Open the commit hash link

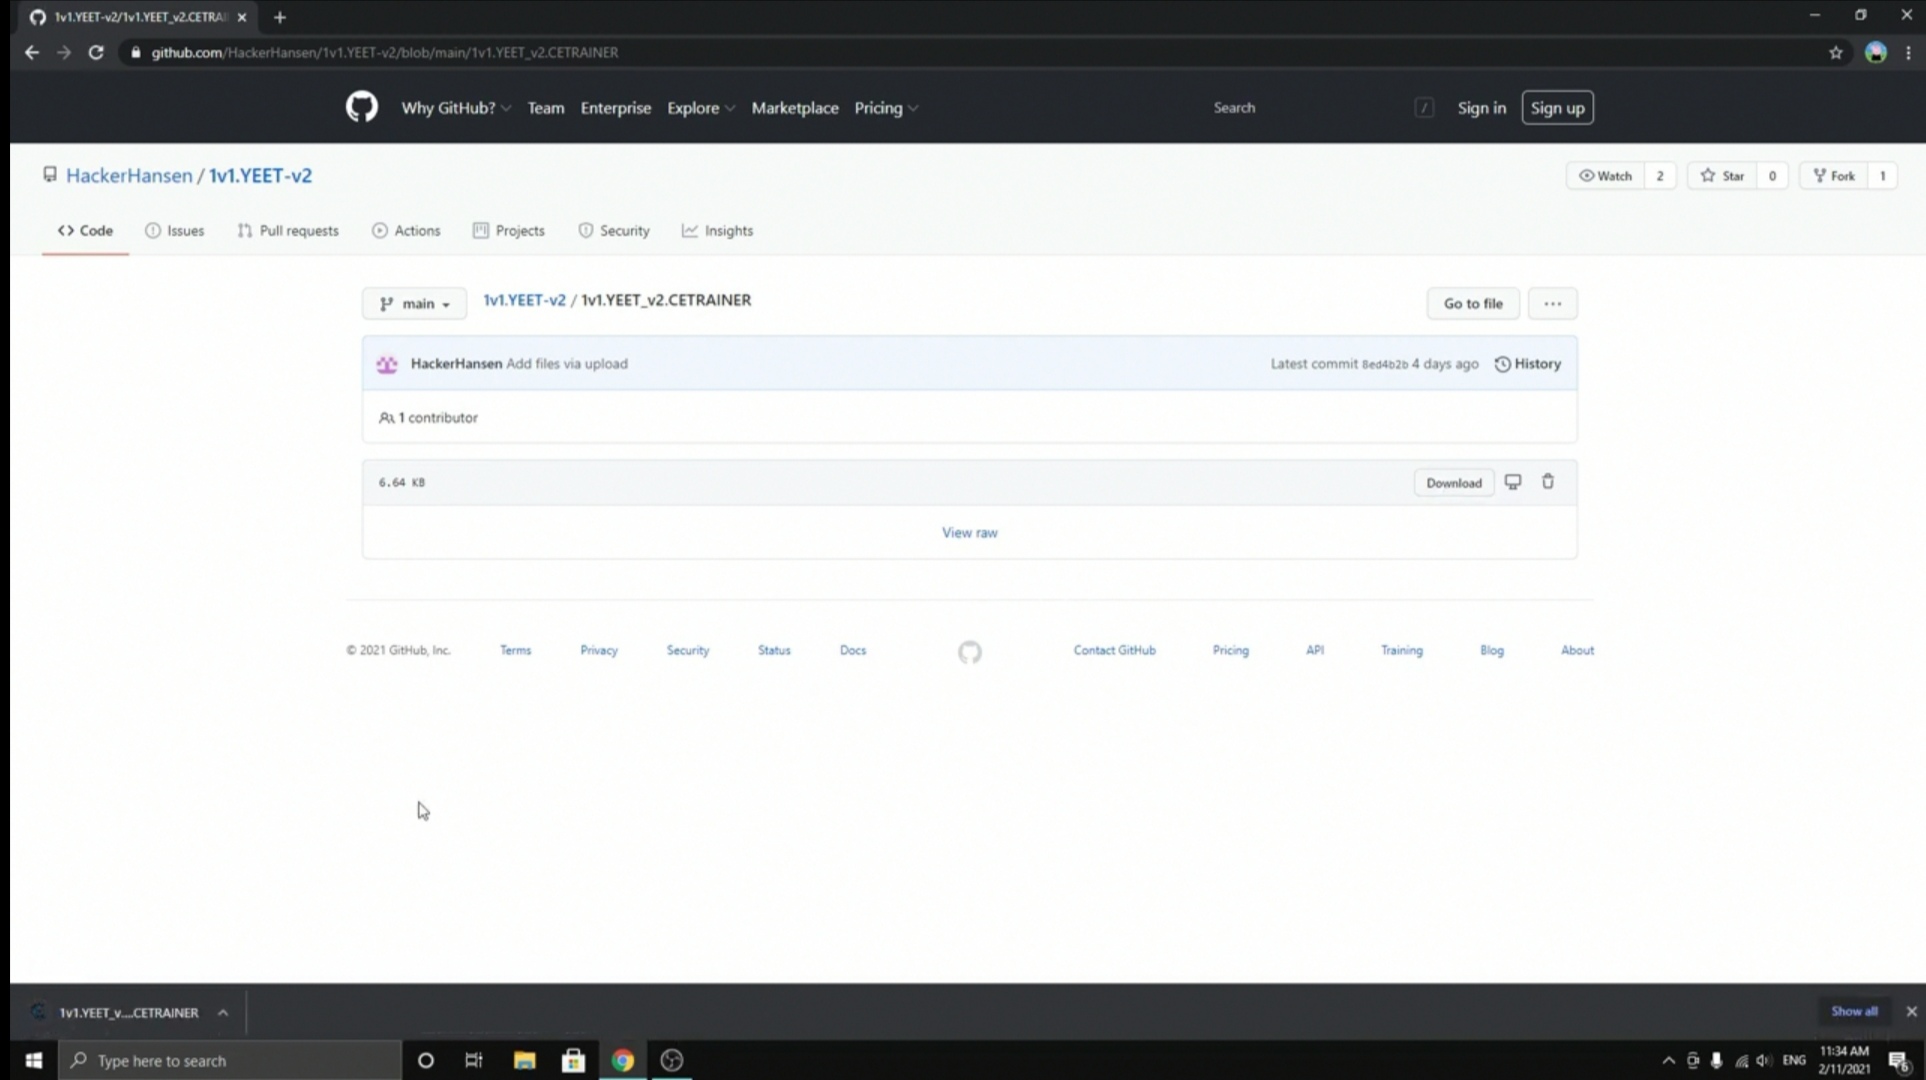click(x=1384, y=365)
